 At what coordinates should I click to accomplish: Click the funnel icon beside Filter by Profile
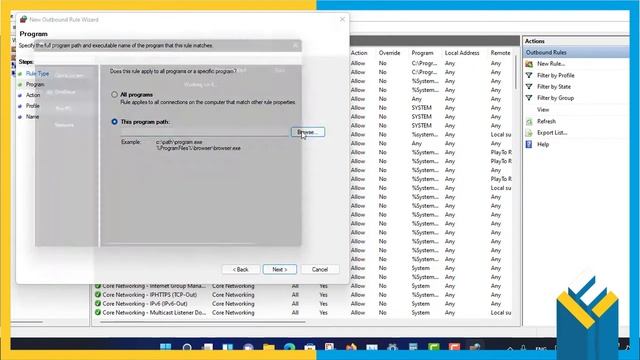[x=529, y=76]
